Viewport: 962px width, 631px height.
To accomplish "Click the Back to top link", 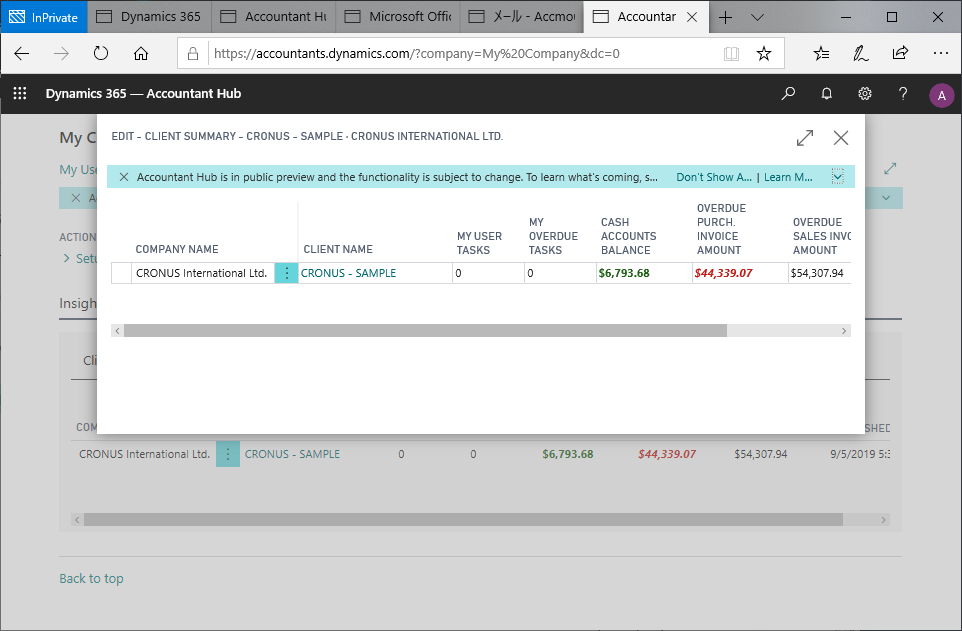I will click(x=91, y=578).
